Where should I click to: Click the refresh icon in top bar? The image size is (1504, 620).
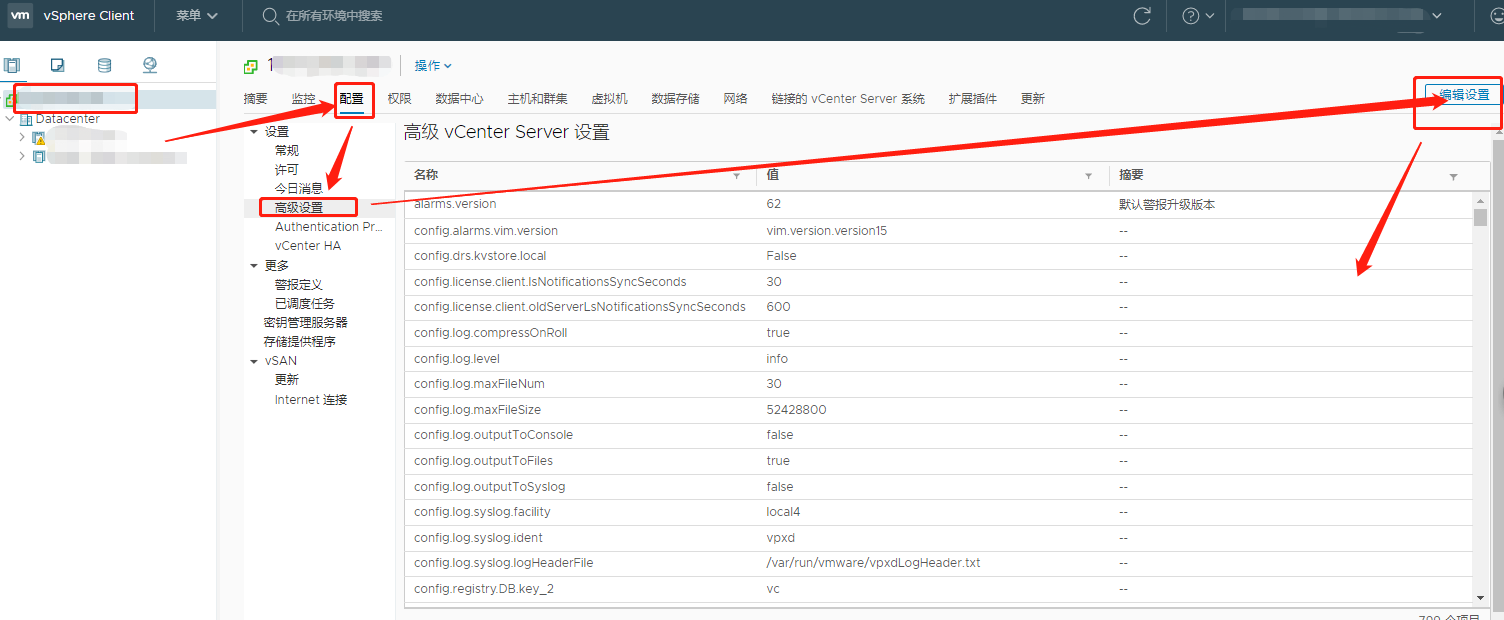(x=1141, y=16)
